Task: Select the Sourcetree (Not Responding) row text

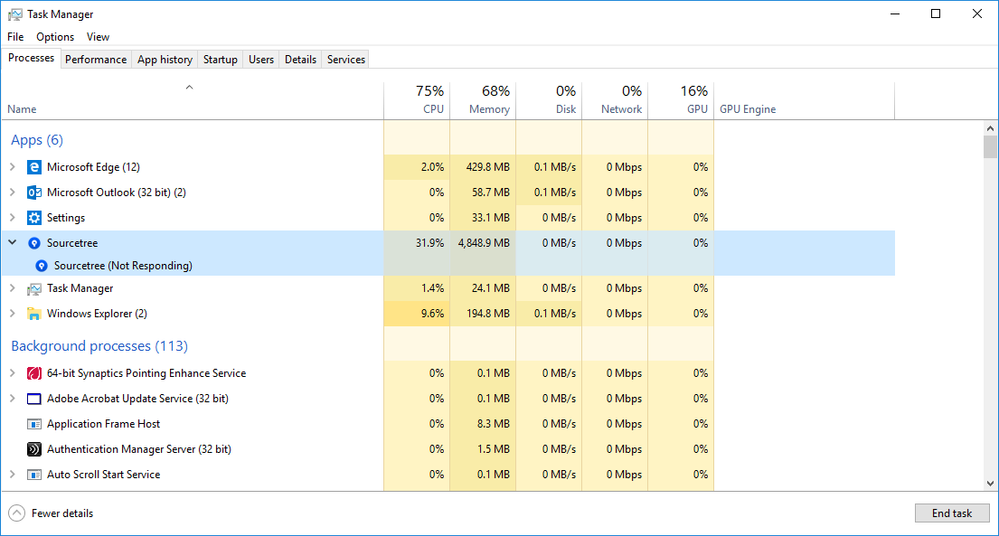Action: point(123,266)
